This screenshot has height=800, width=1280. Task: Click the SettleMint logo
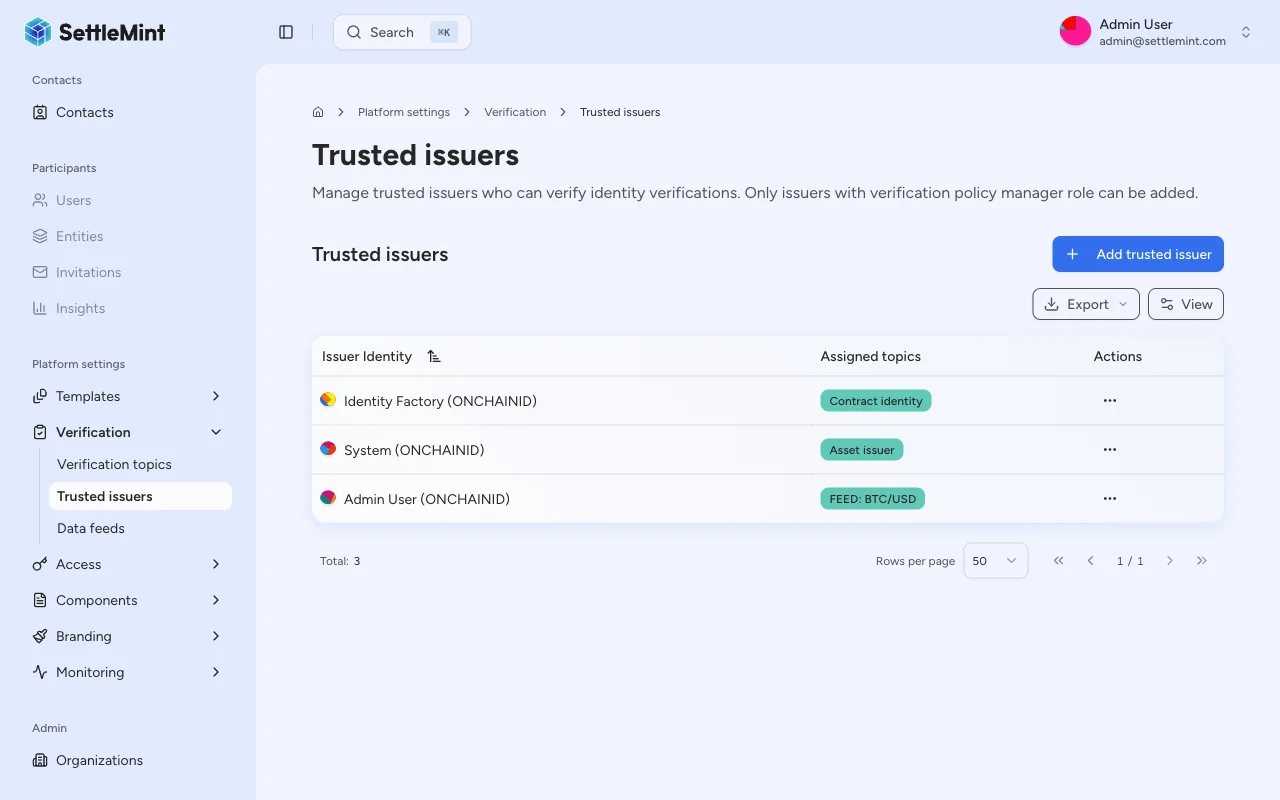(x=95, y=32)
